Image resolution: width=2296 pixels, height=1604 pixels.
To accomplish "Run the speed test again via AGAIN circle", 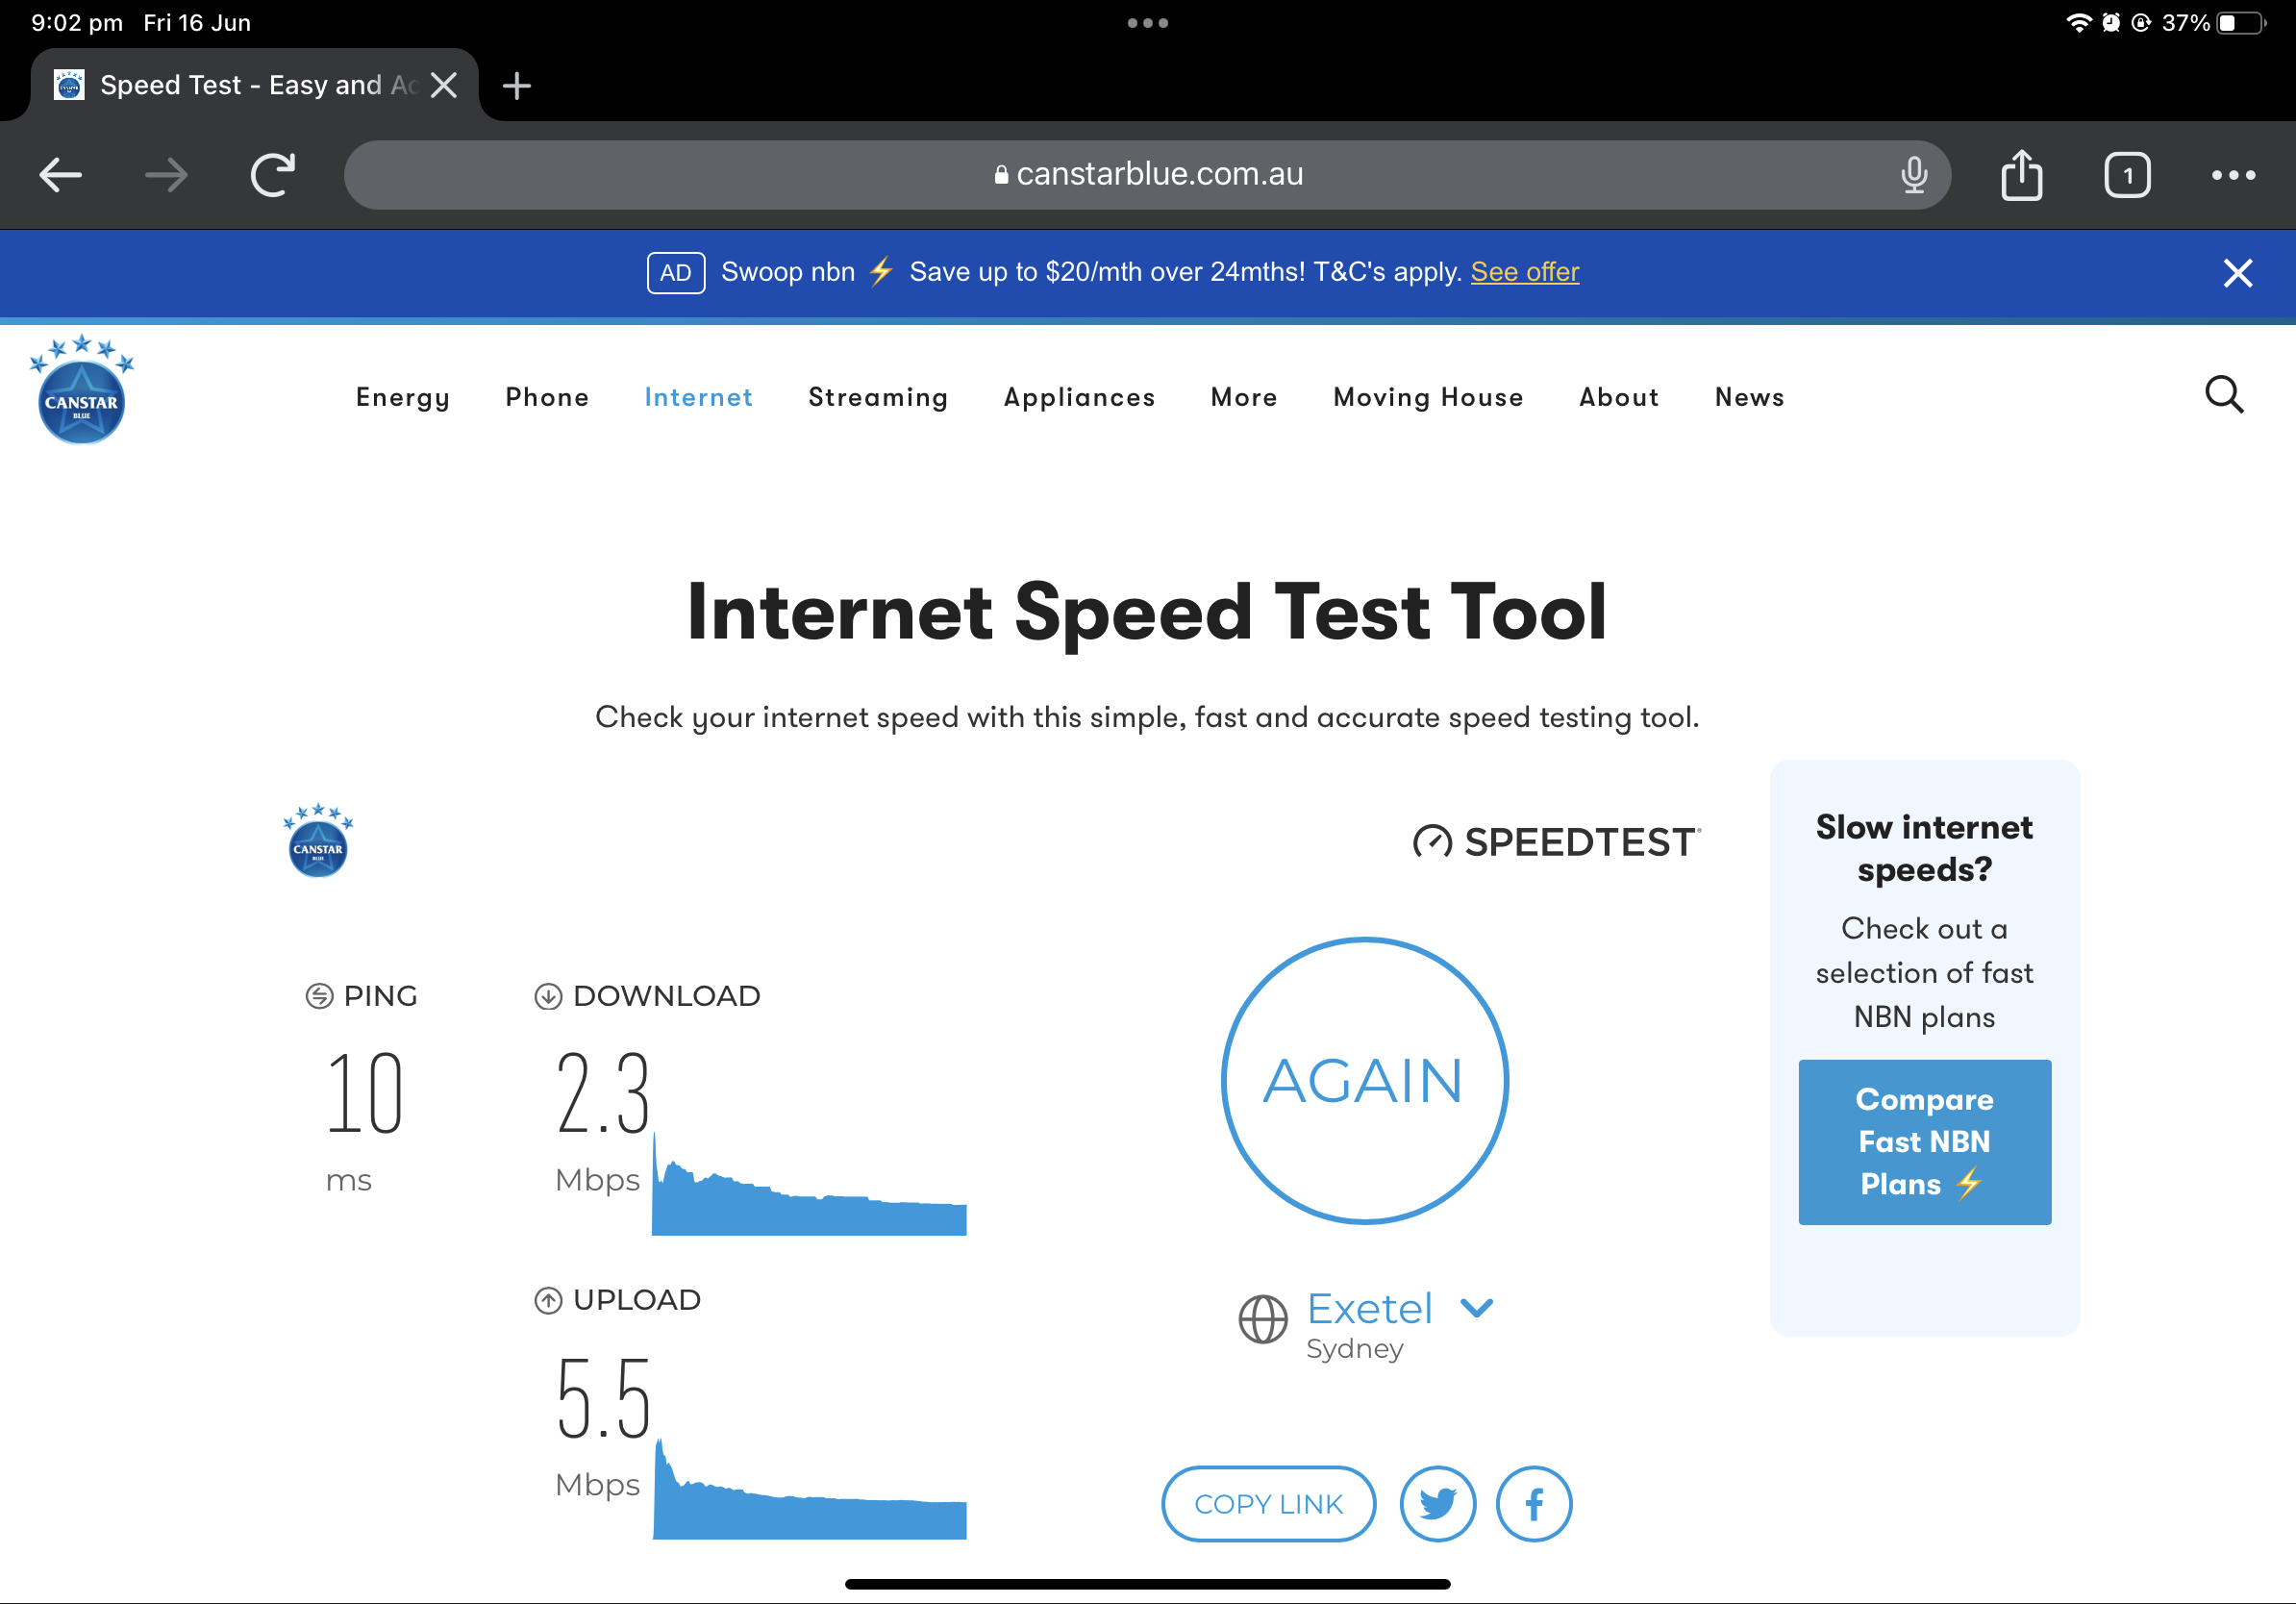I will (x=1364, y=1079).
